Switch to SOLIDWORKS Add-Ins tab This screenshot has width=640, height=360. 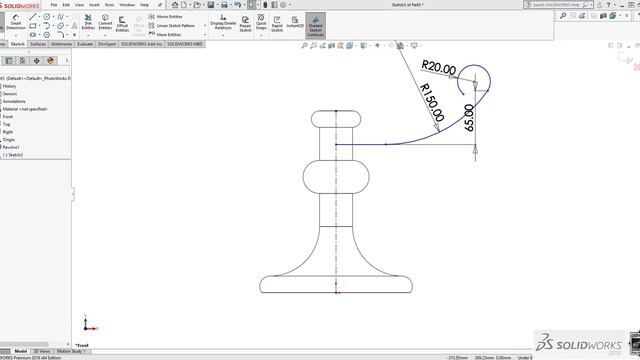(142, 44)
